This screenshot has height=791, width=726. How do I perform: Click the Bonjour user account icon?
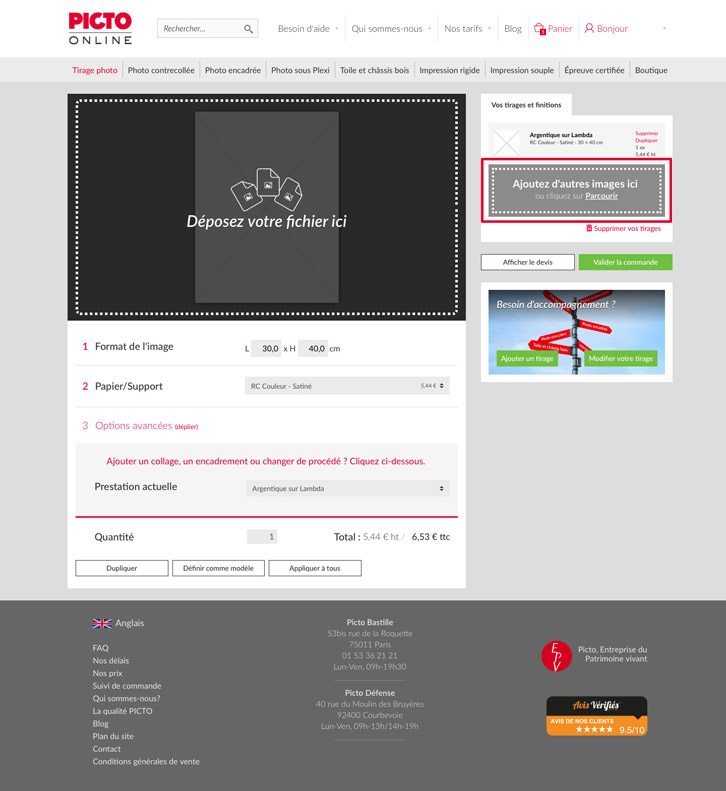tap(589, 29)
